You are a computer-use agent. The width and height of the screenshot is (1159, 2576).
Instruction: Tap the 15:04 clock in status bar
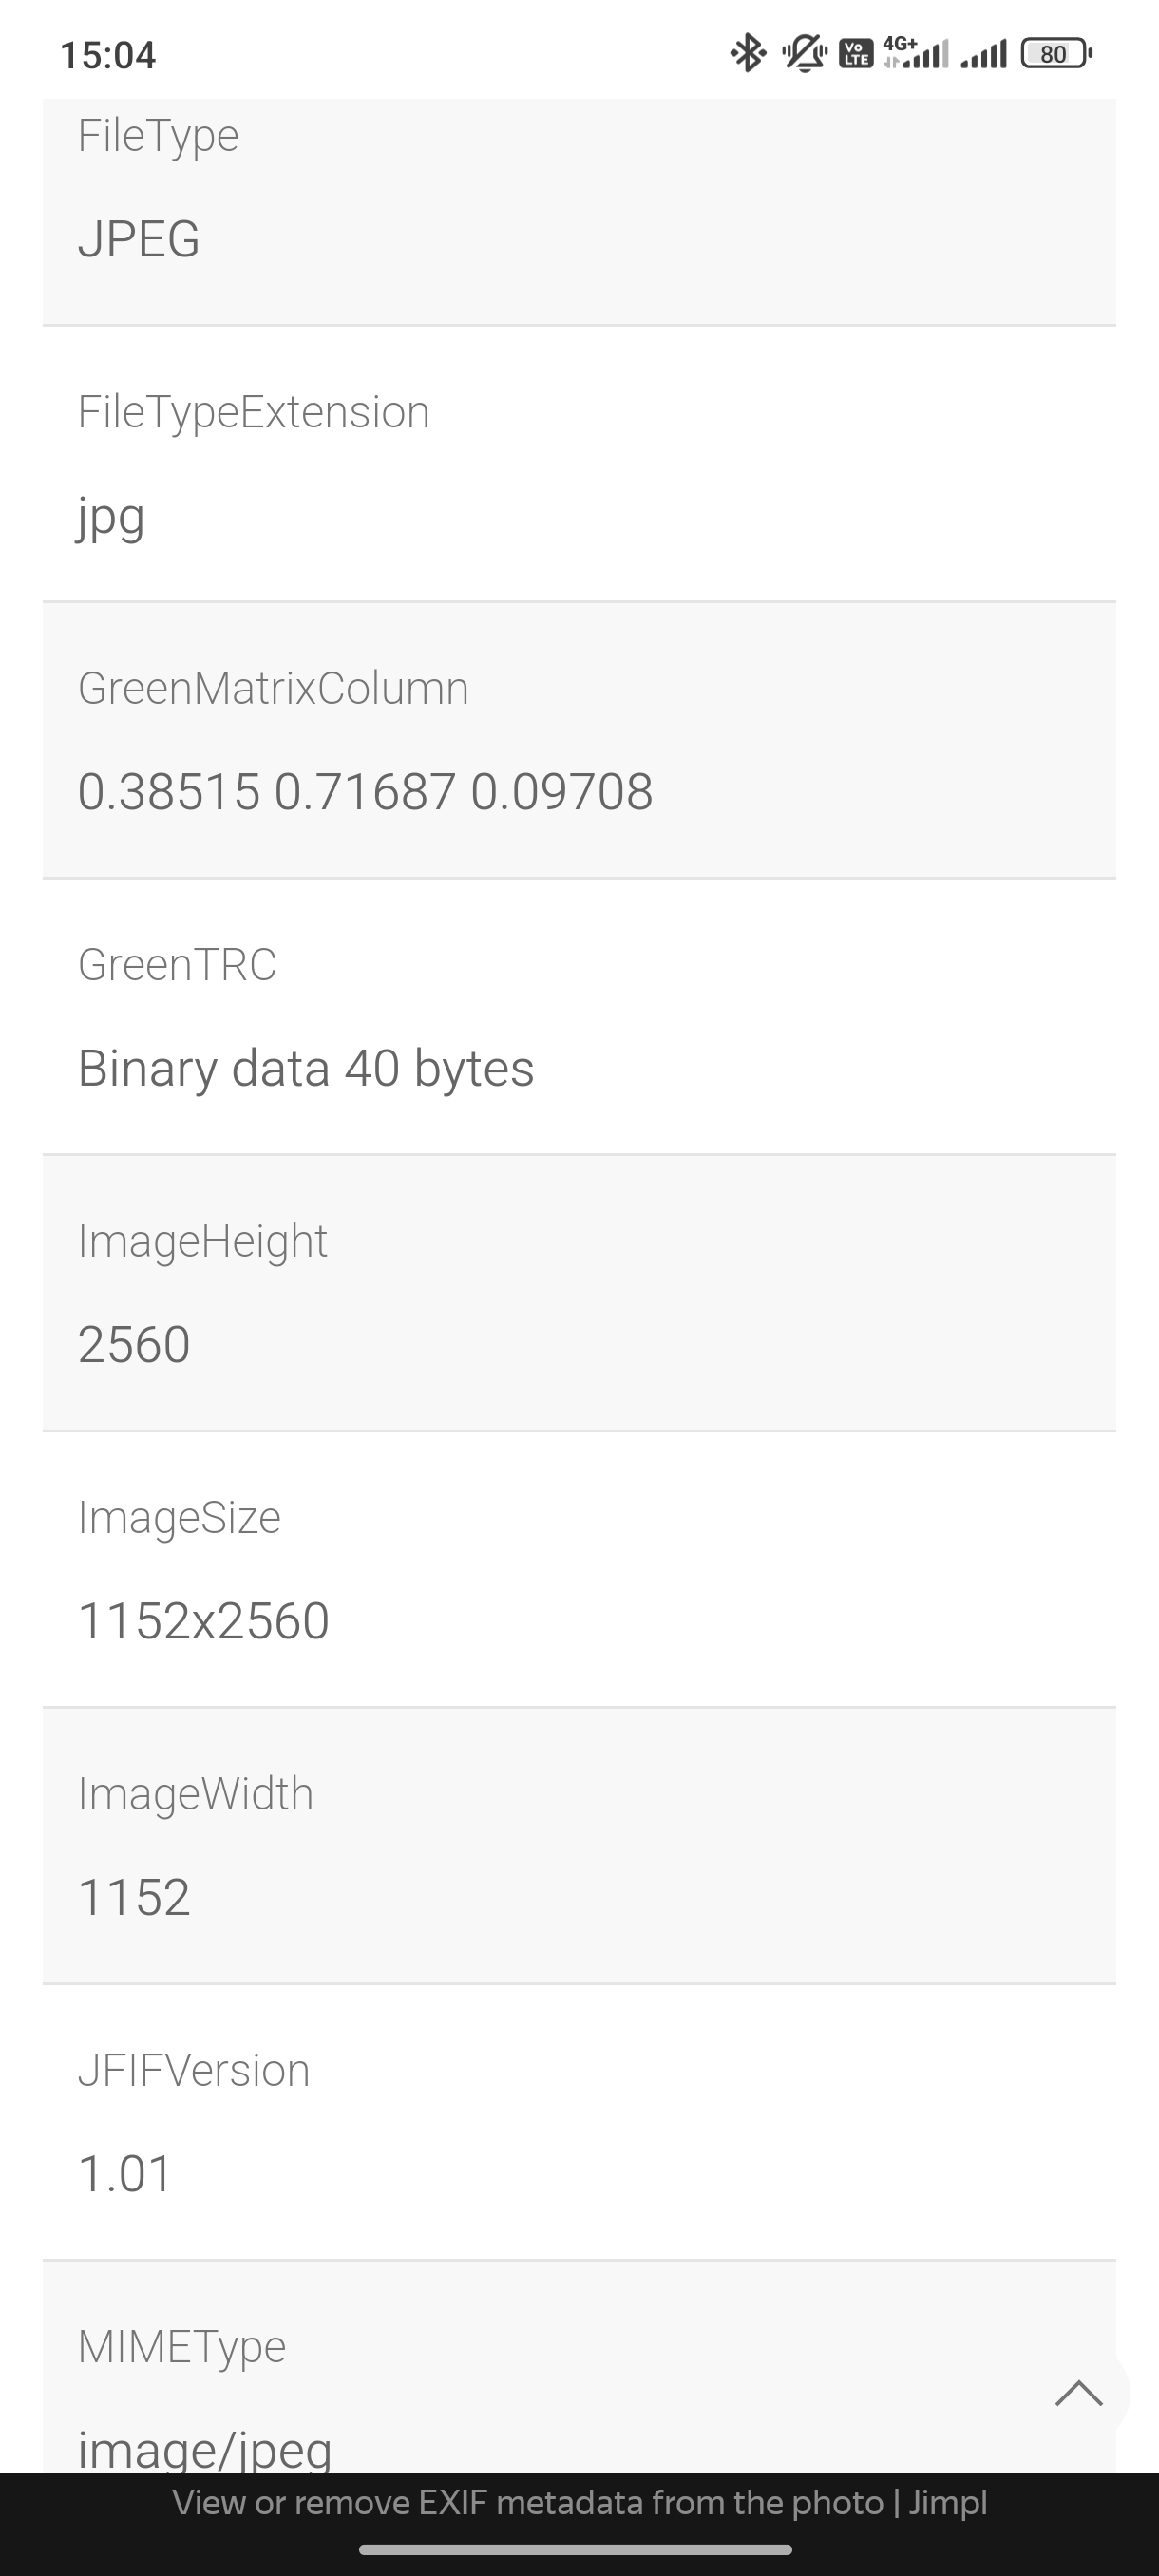(108, 55)
